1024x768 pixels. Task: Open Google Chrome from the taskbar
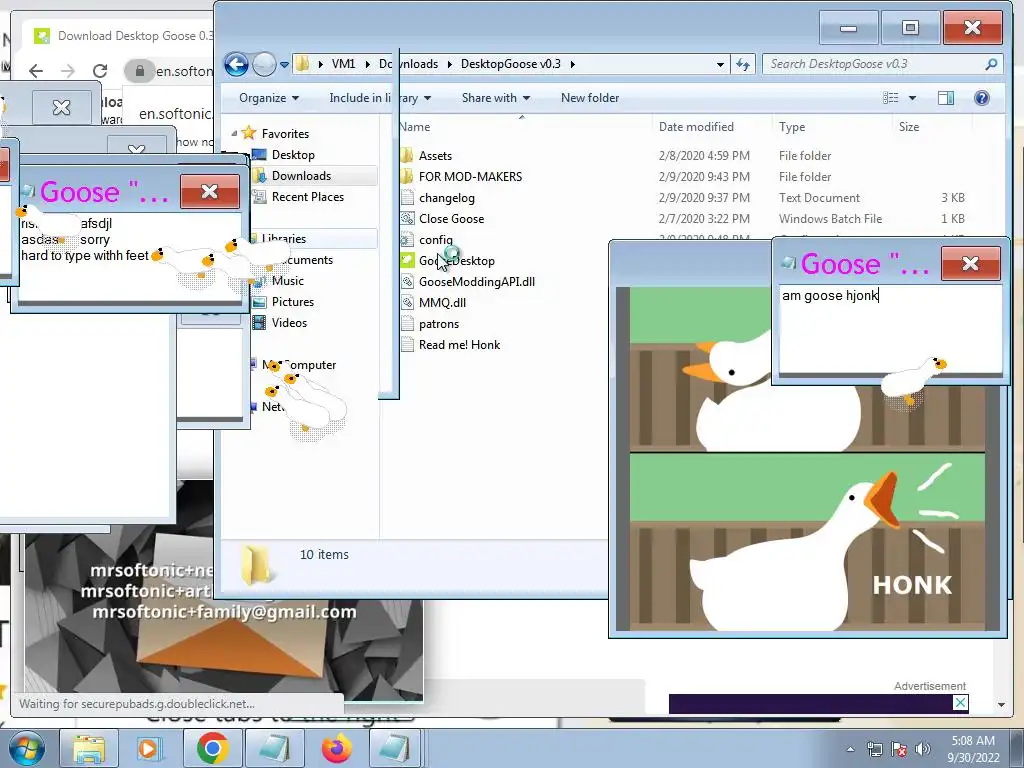point(212,749)
